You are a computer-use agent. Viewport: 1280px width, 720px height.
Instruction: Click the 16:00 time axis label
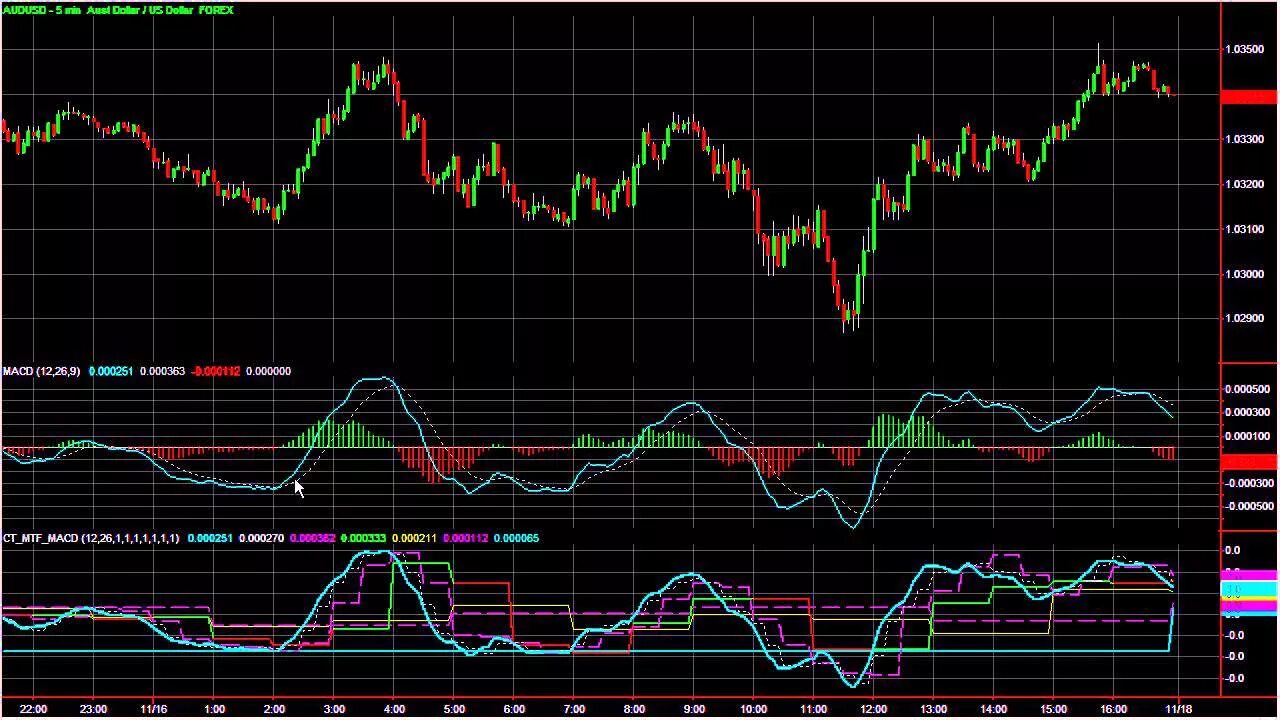[1113, 709]
